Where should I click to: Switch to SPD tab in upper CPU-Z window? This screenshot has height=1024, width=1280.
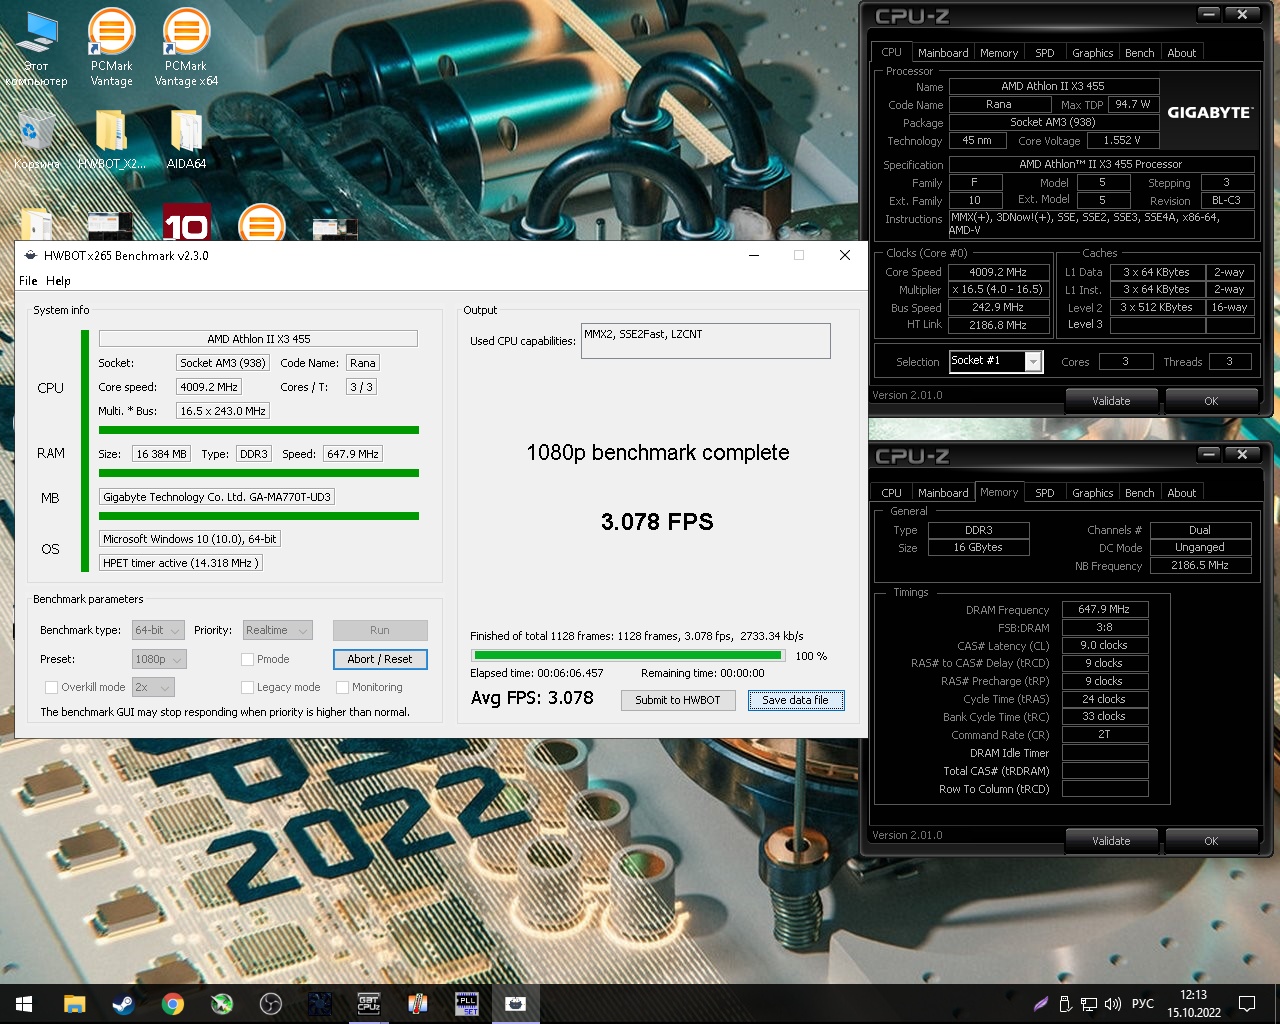point(1045,53)
